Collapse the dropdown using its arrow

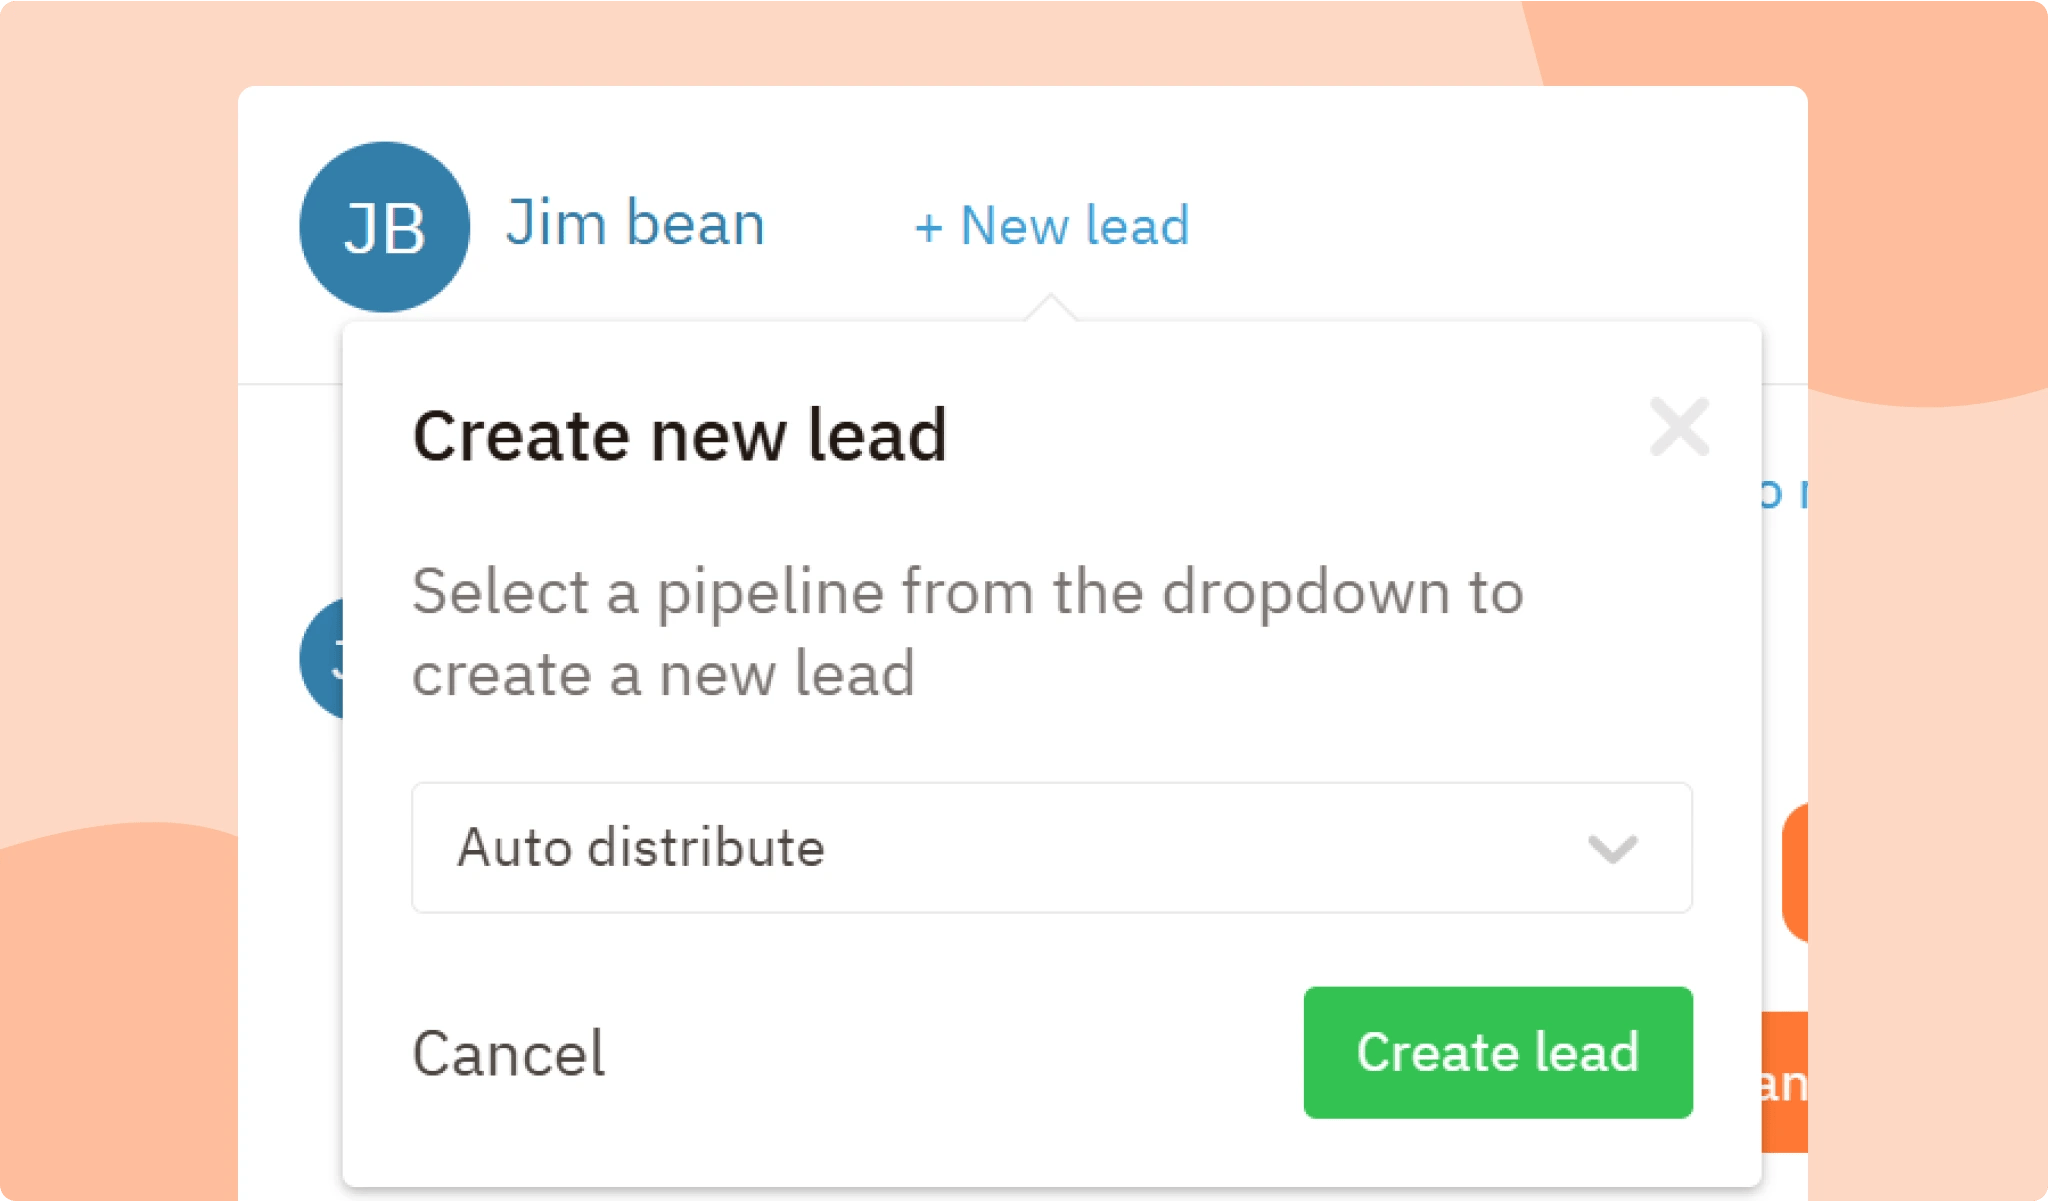pyautogui.click(x=1612, y=850)
